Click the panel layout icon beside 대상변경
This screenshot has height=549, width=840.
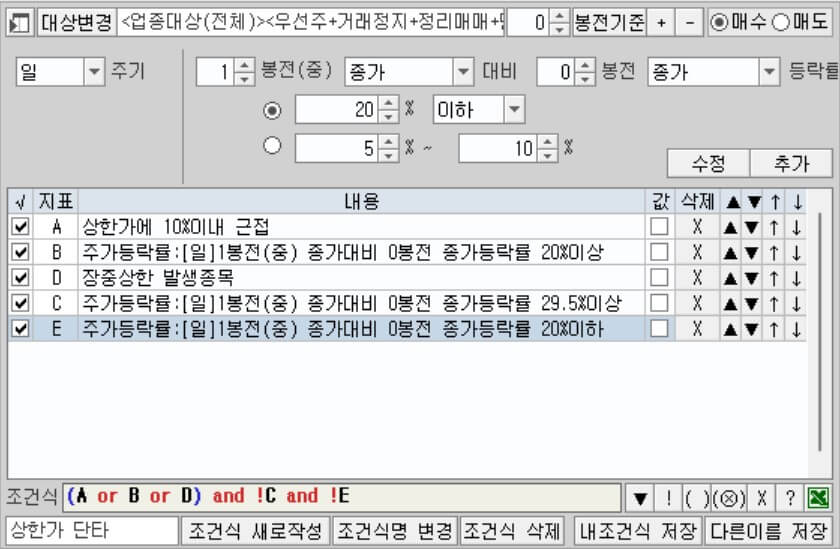coord(20,23)
